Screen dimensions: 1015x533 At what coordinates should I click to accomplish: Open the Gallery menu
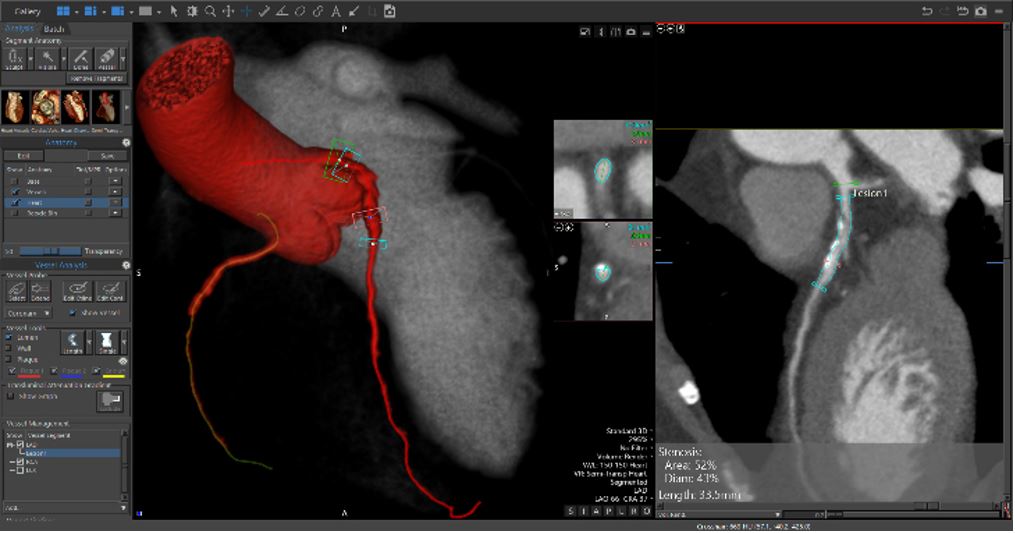[27, 11]
